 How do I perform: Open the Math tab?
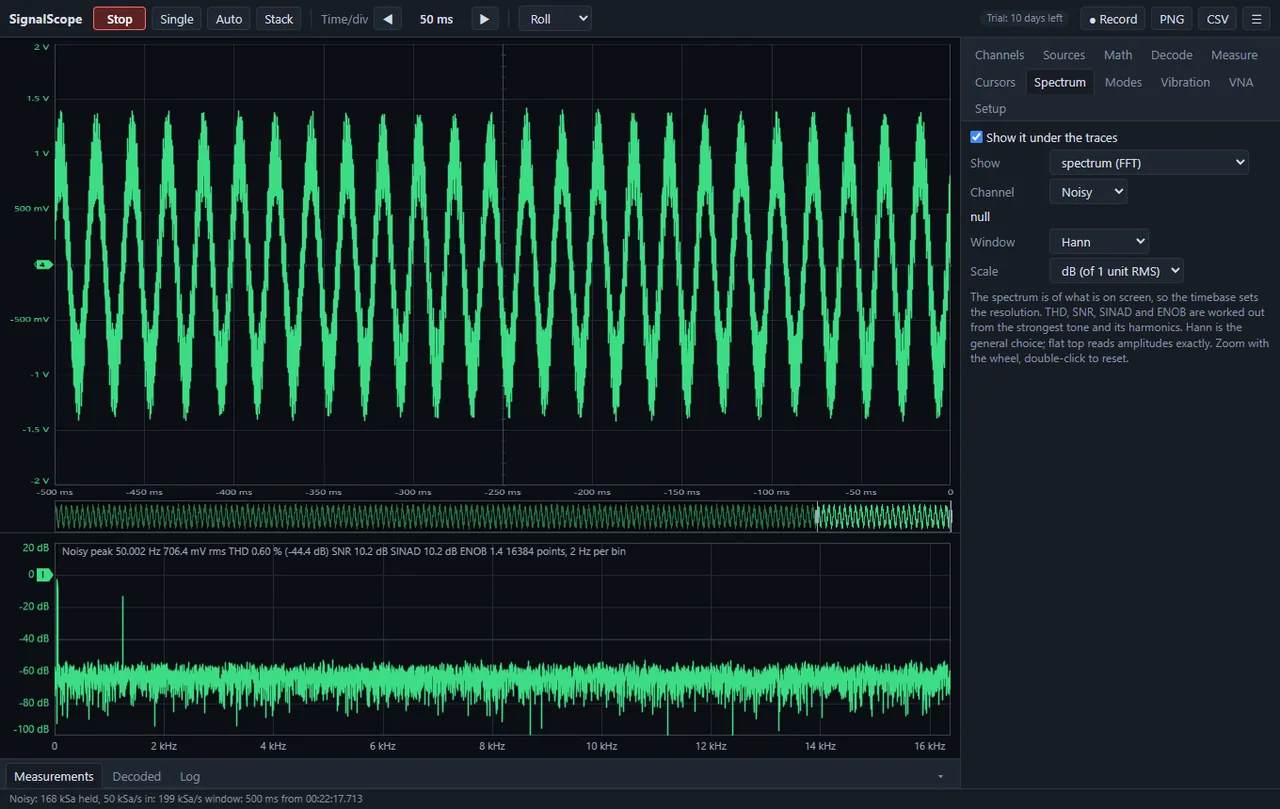pyautogui.click(x=1118, y=55)
